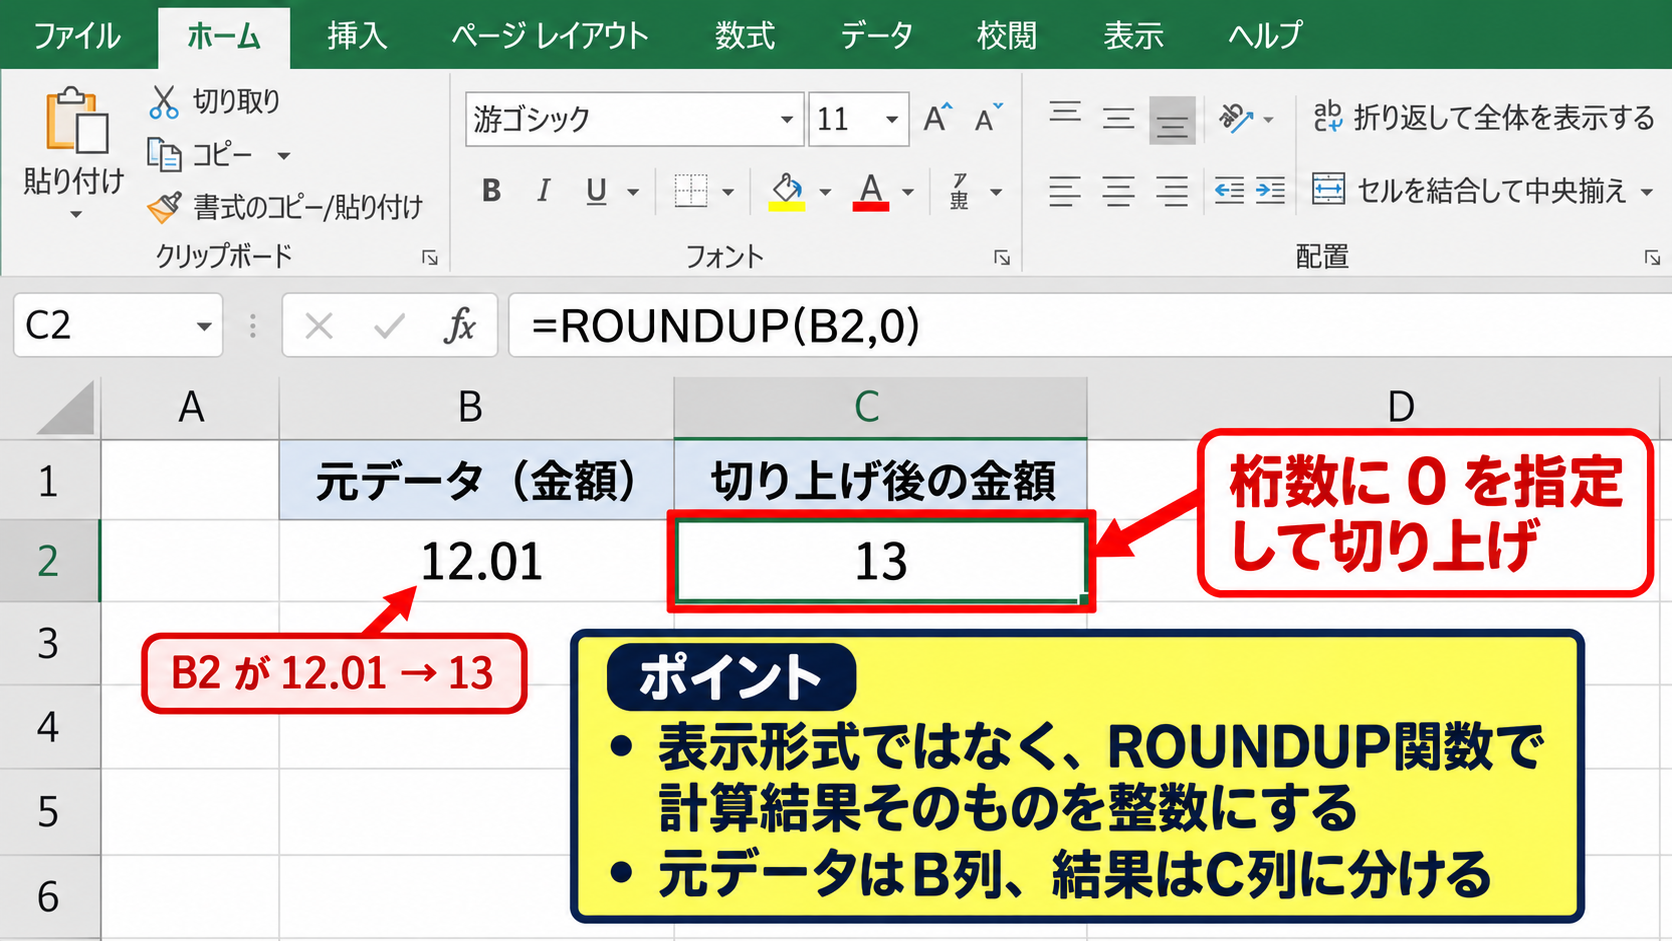Open the font size 11 dropdown

pyautogui.click(x=891, y=119)
